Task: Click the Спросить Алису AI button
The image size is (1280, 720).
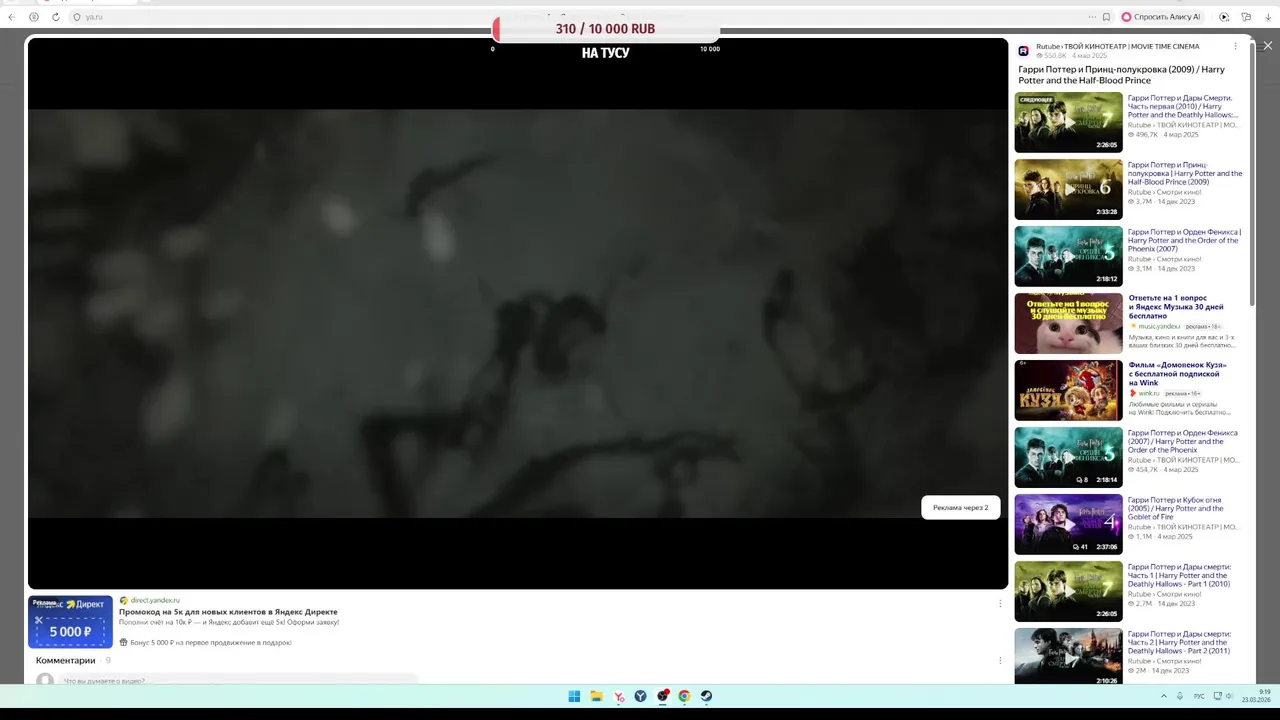Action: click(1161, 17)
